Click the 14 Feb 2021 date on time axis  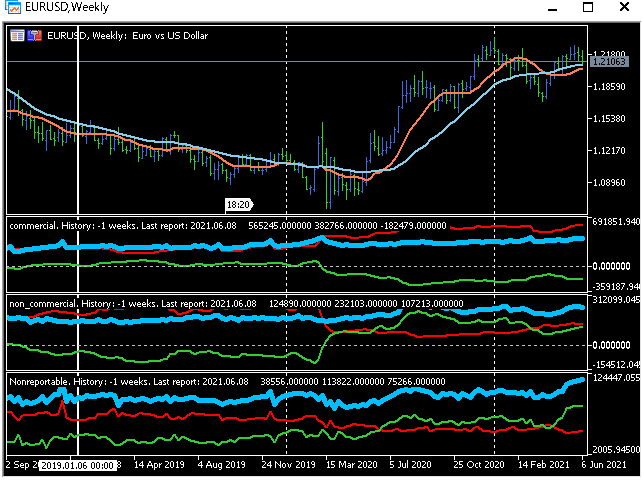tap(543, 465)
